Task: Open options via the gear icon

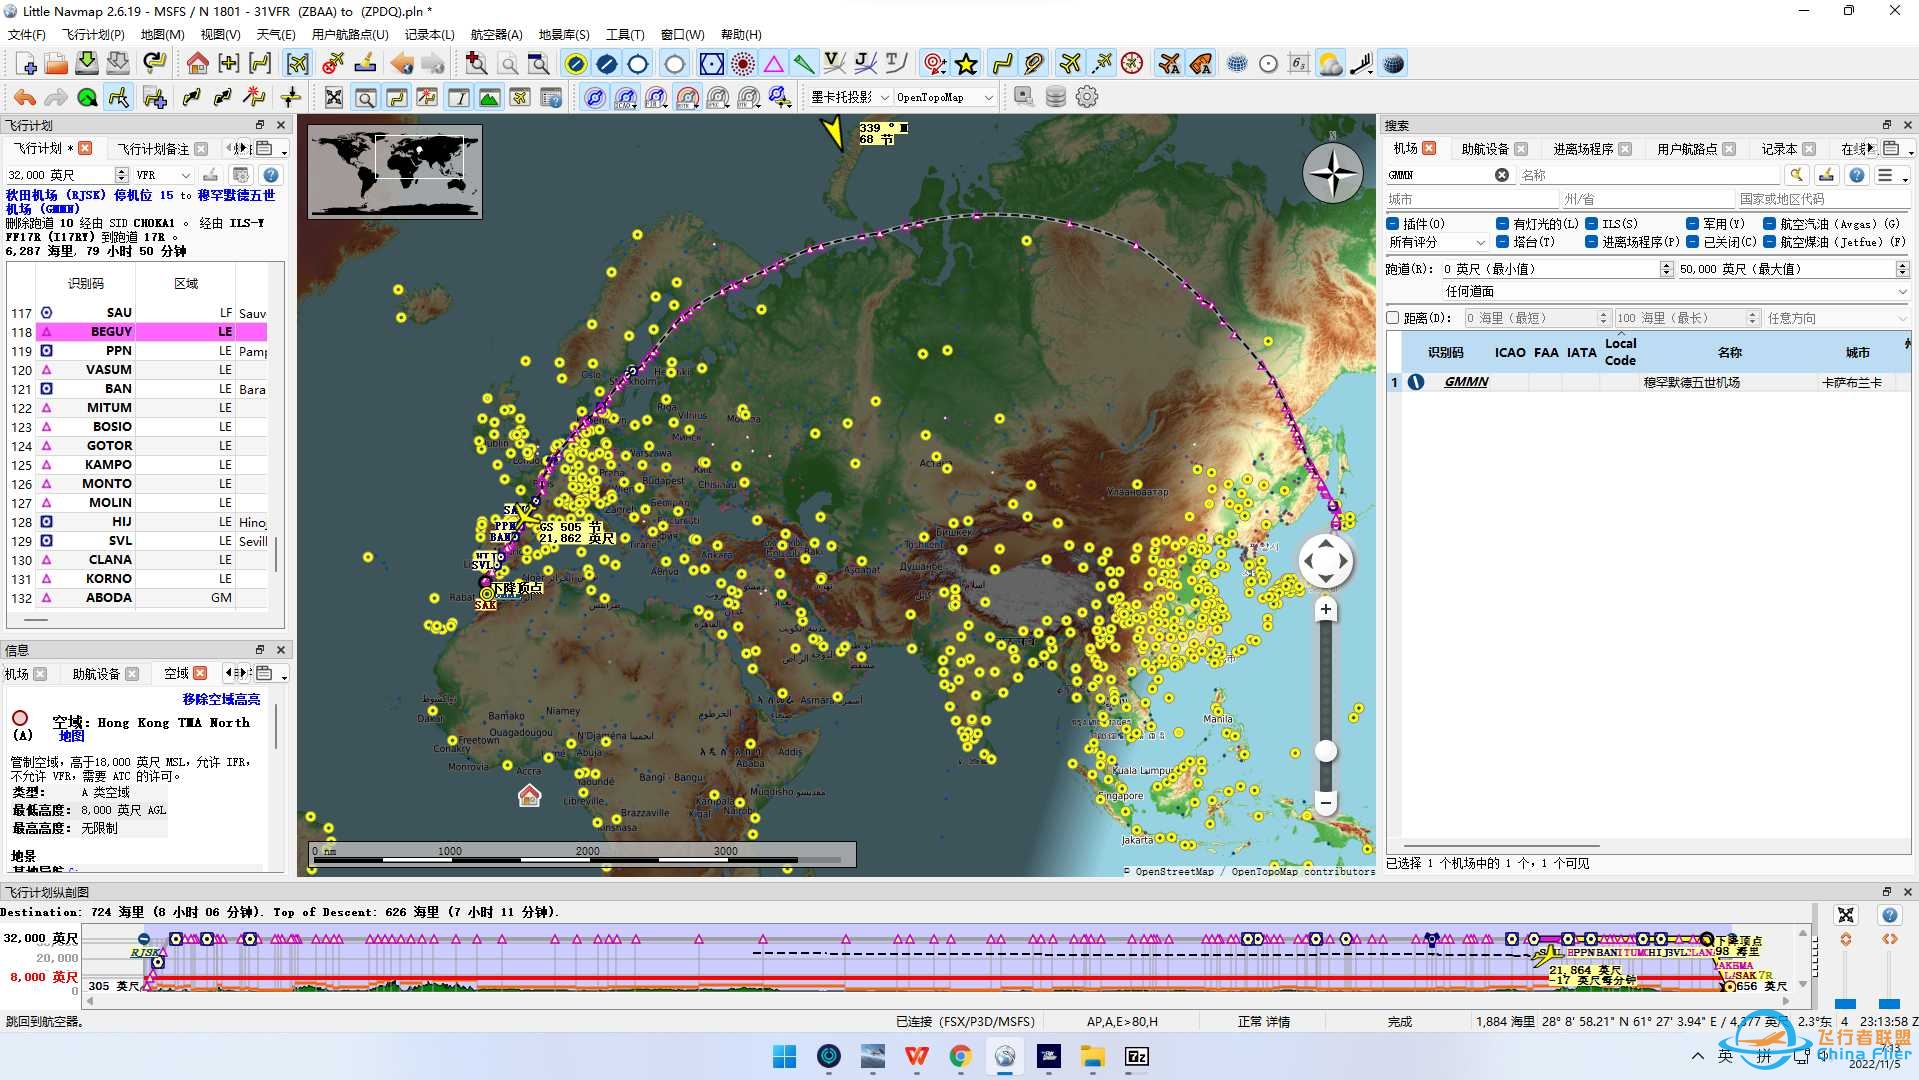Action: 1087,97
